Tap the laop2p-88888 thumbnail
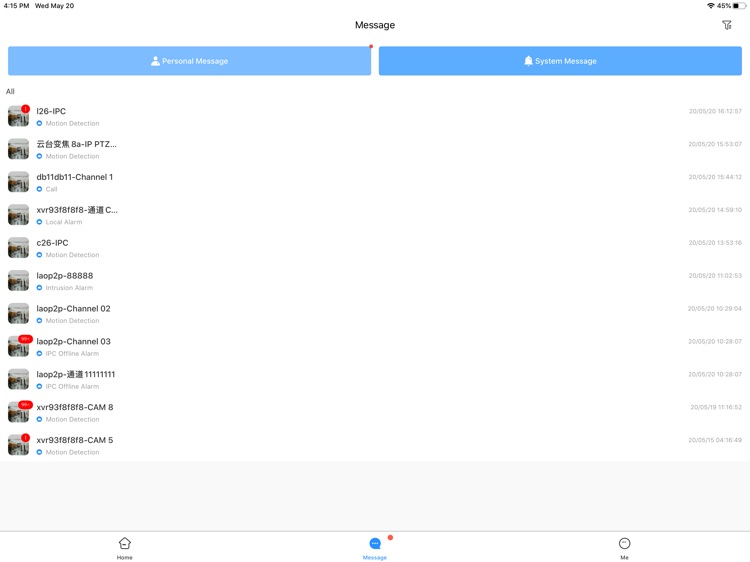750x562 pixels. [x=18, y=281]
